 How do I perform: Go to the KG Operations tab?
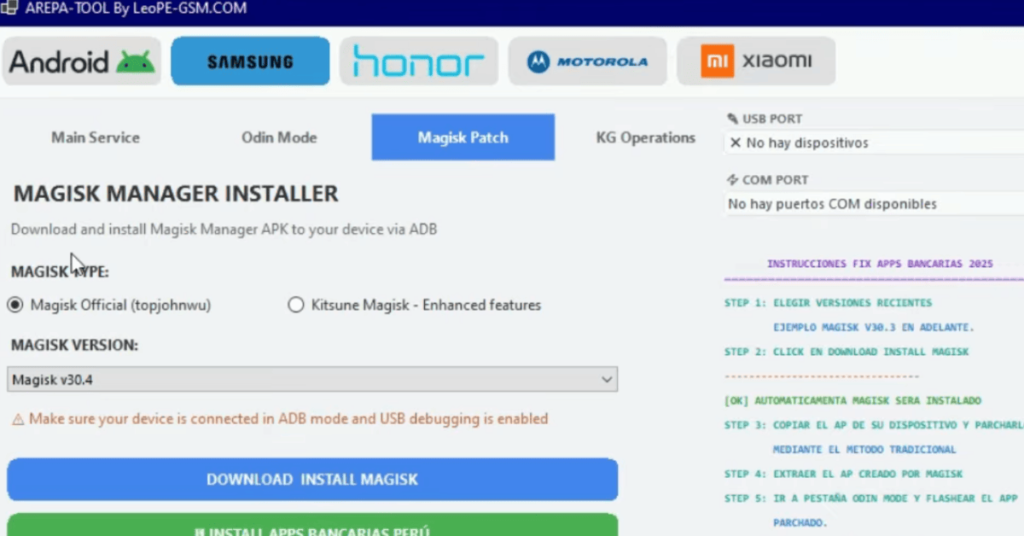tap(645, 137)
